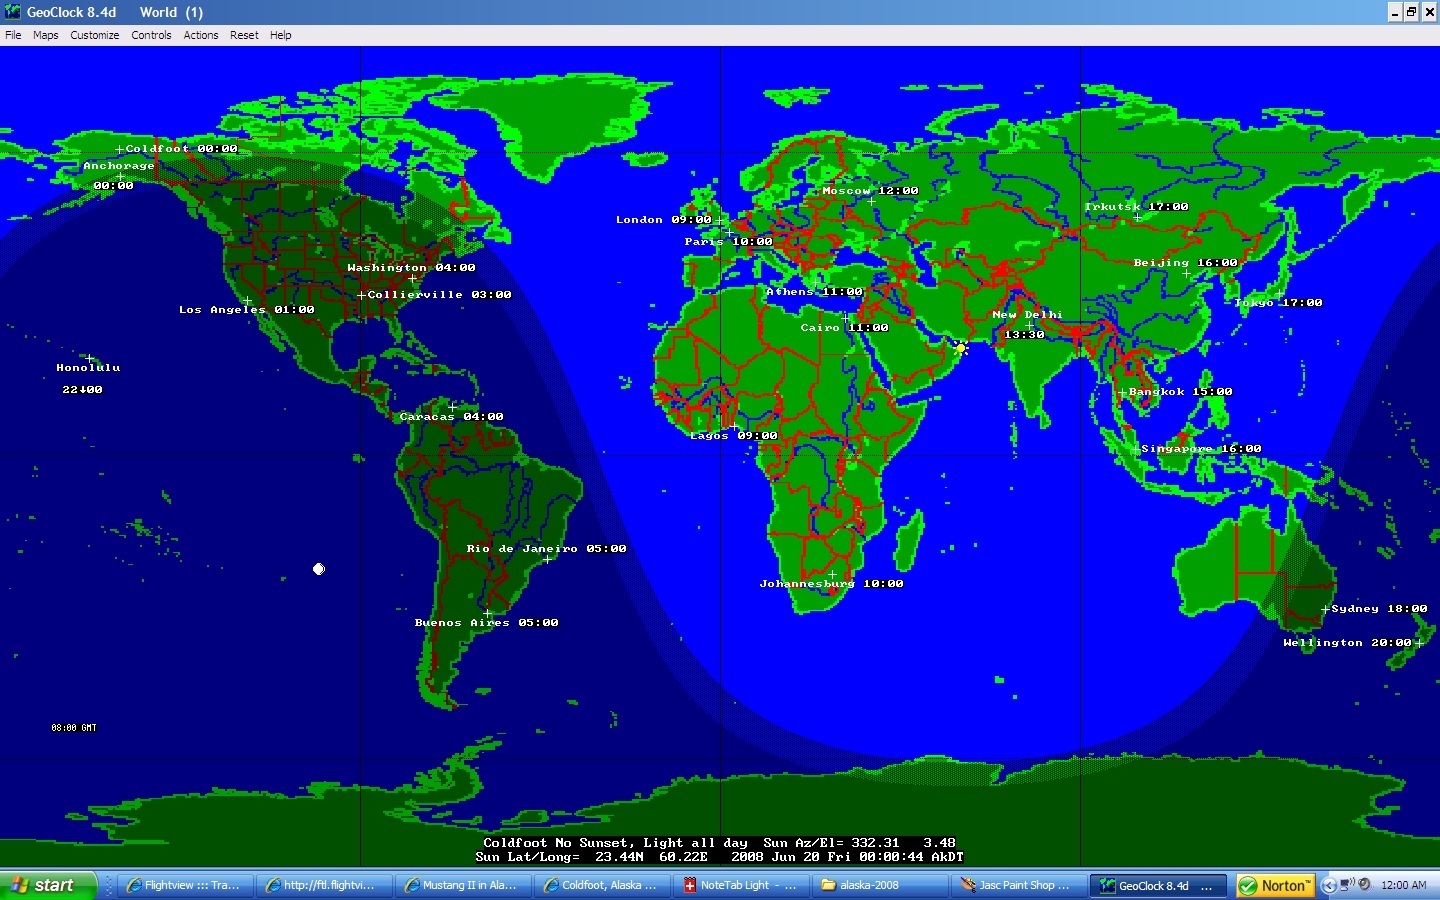
Task: Click the Tokyo 17:00 label
Action: click(1278, 303)
